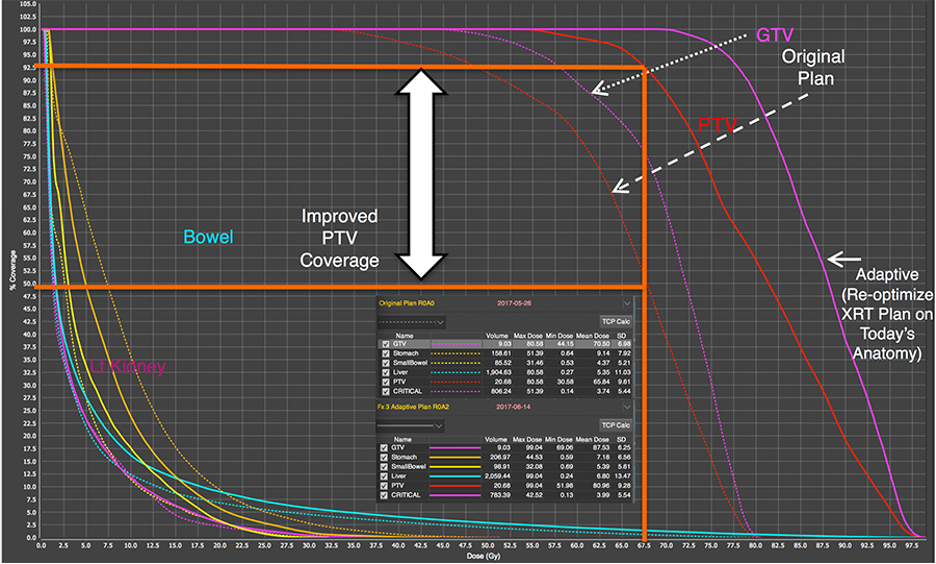The width and height of the screenshot is (936, 564).
Task: Select the Stomach row name in Original Plan table
Action: [x=406, y=353]
